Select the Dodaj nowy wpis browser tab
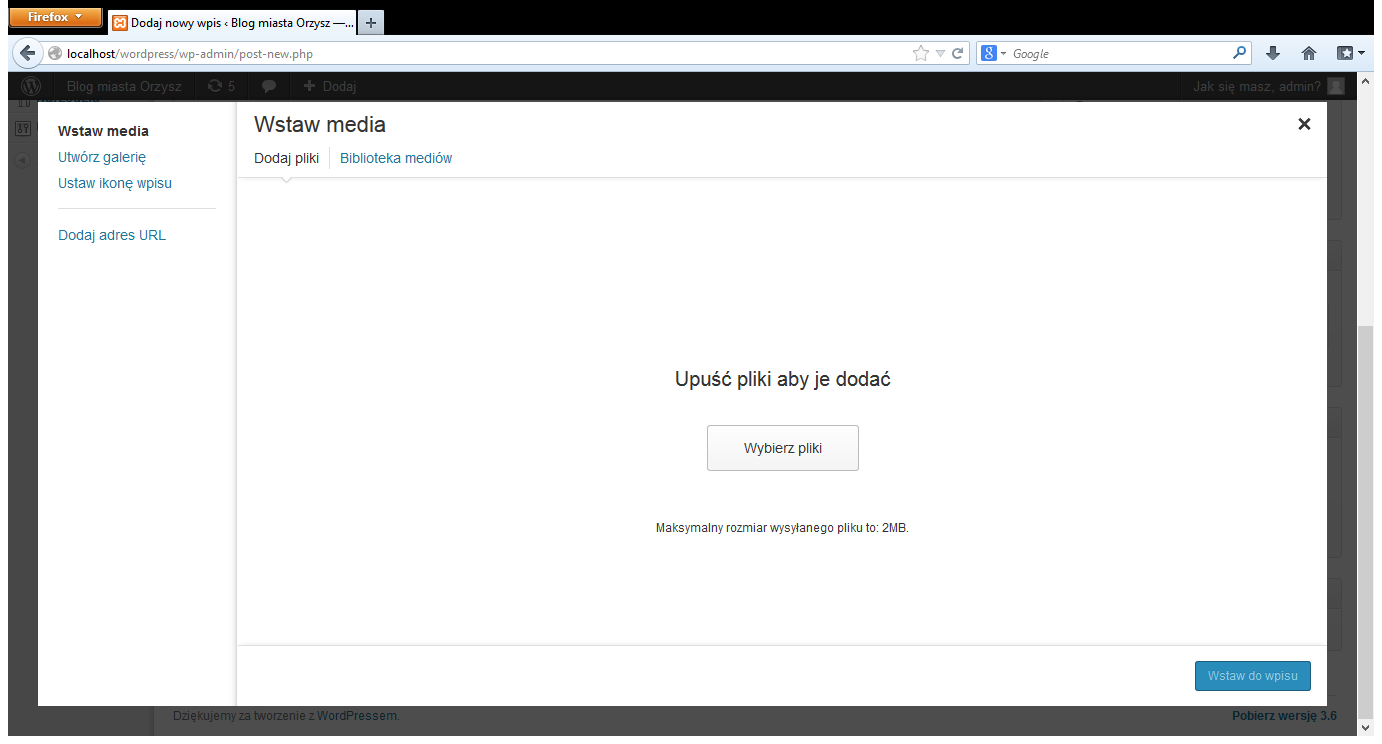 (x=232, y=22)
